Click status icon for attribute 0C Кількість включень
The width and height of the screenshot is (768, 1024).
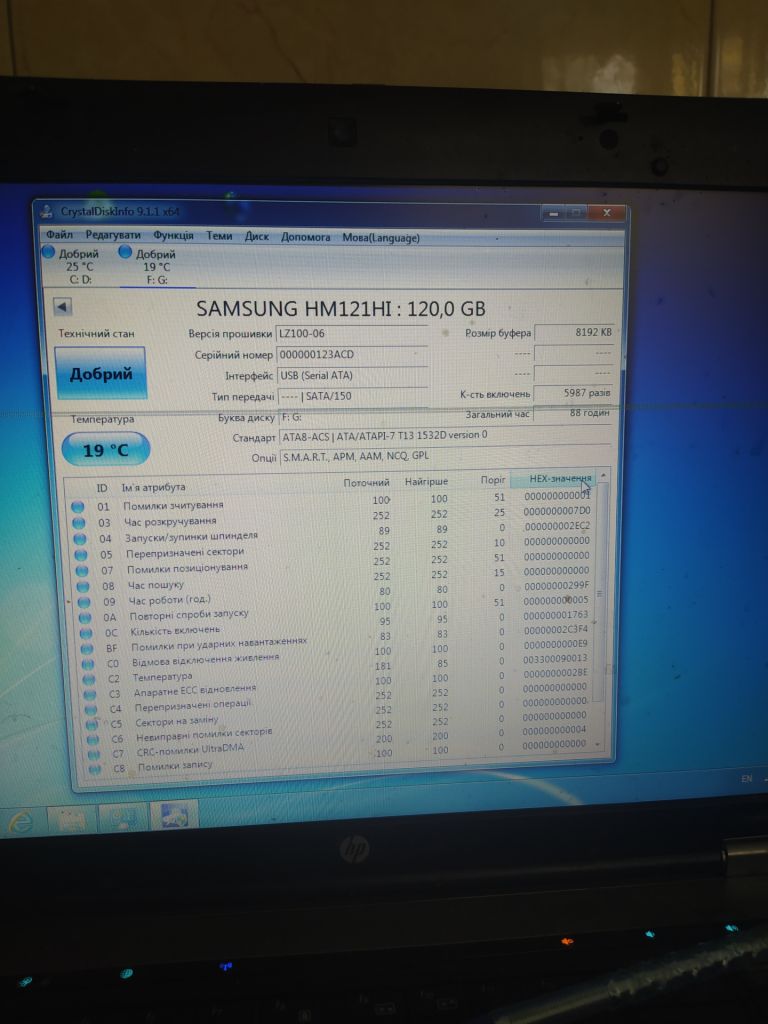point(87,633)
